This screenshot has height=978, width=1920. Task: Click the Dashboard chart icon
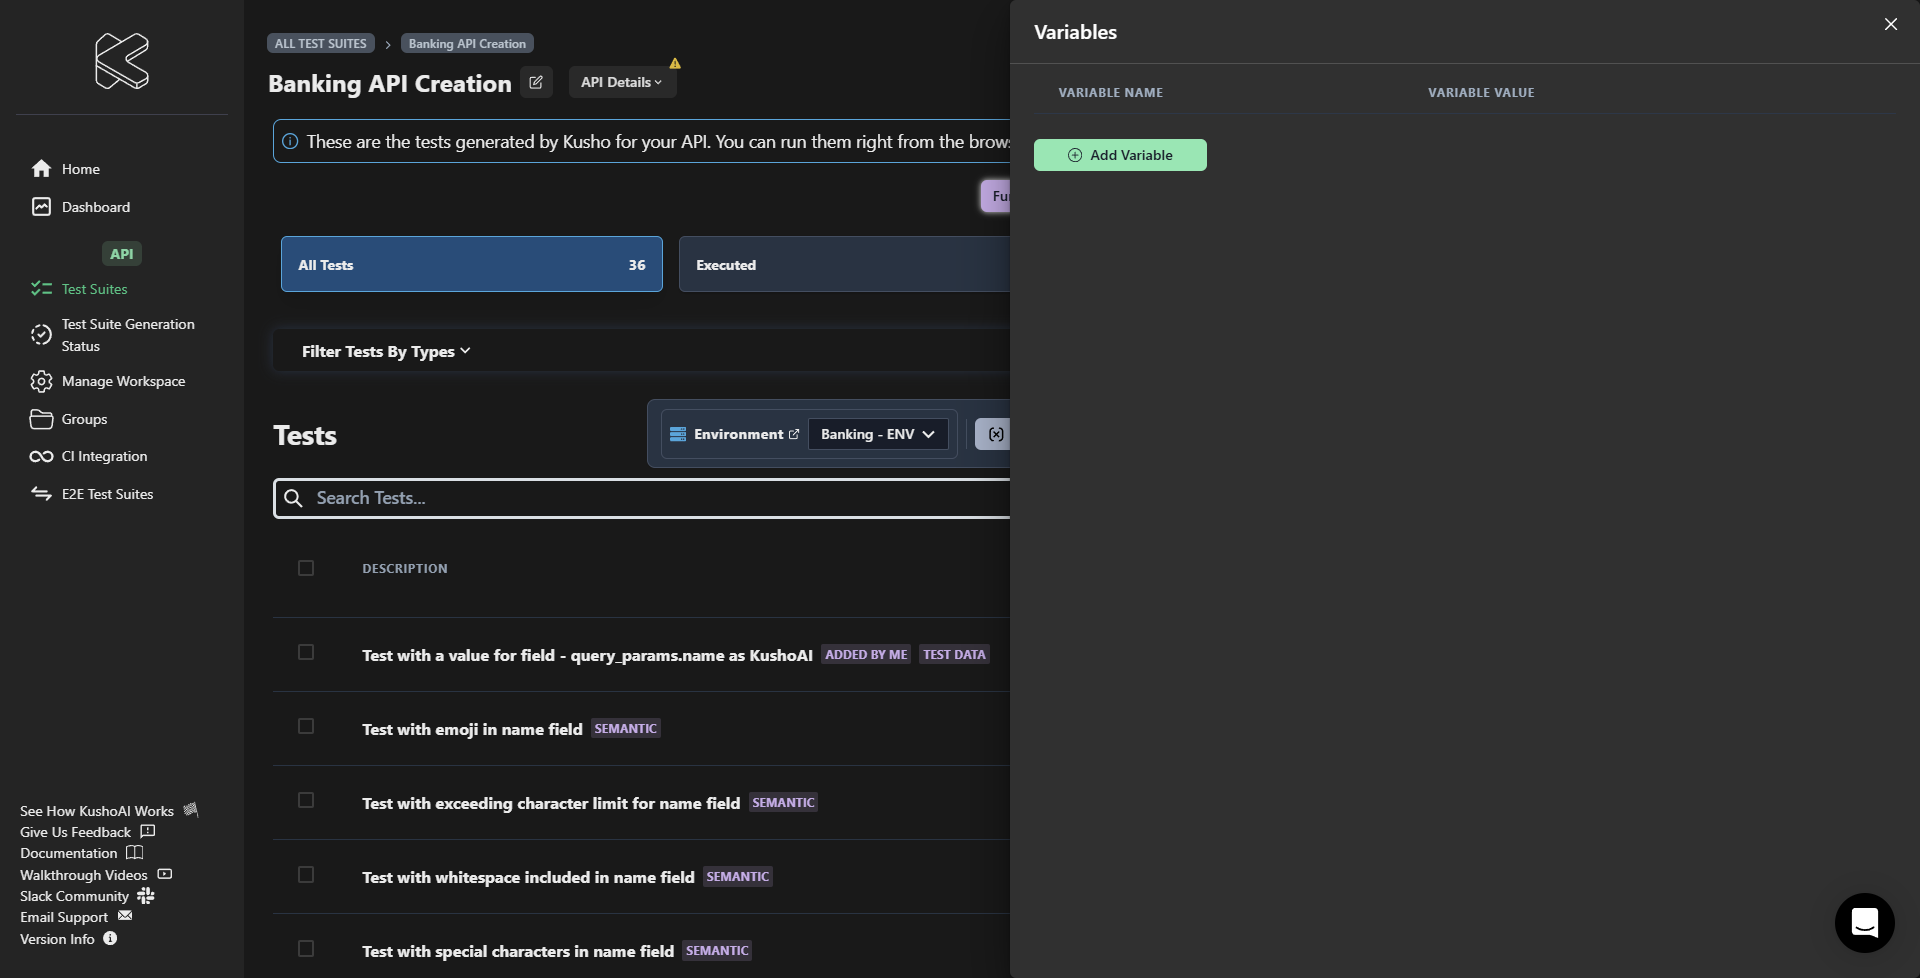pos(41,207)
